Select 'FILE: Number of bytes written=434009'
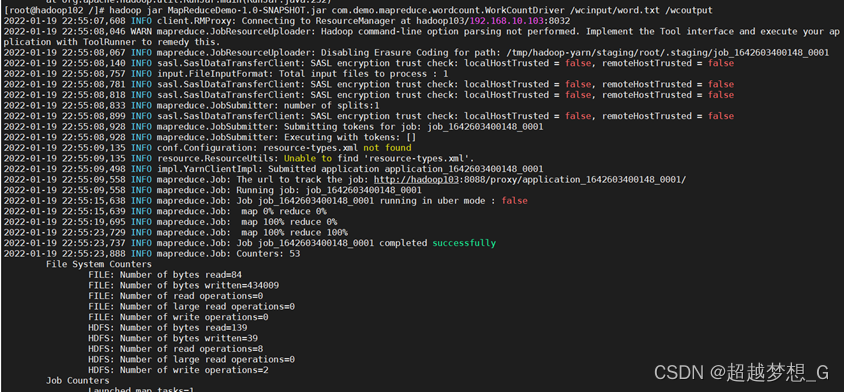Screen dimensions: 844x392 (184, 285)
